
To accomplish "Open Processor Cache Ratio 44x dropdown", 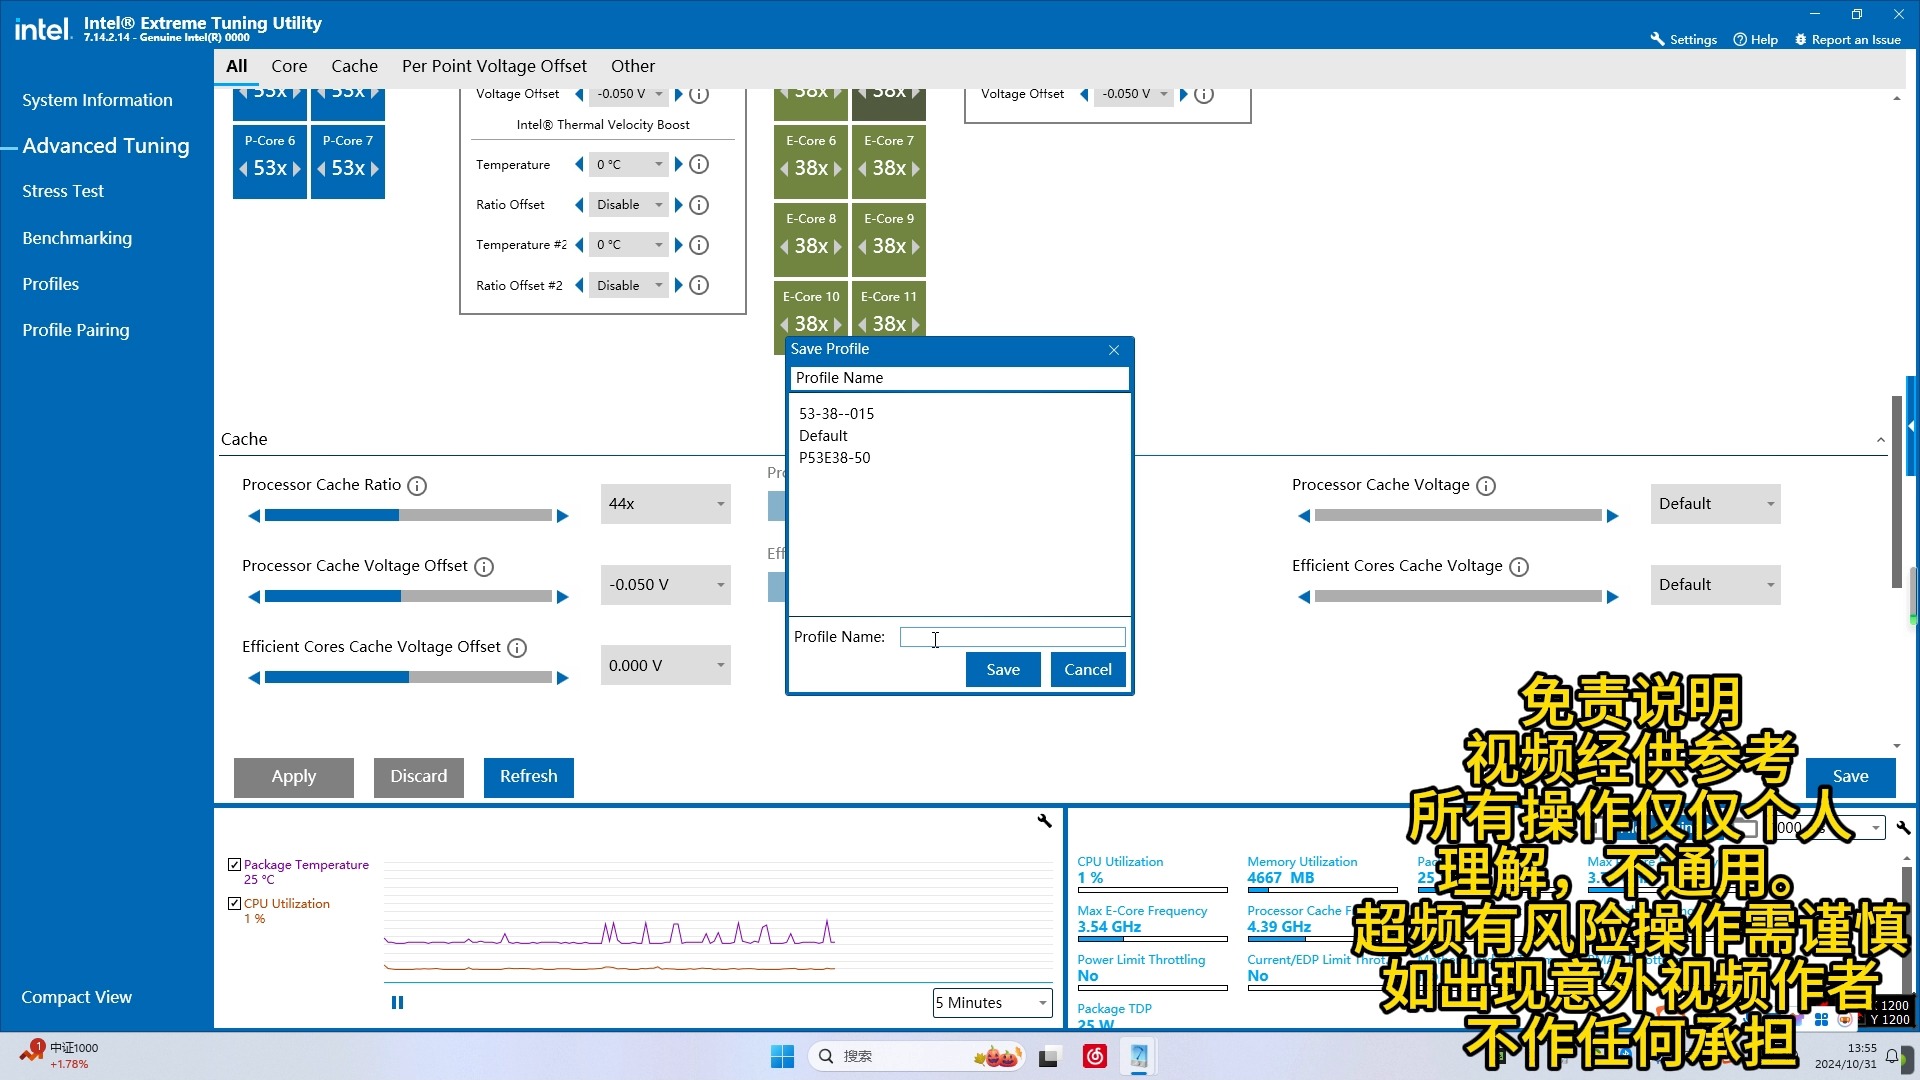I will click(666, 504).
